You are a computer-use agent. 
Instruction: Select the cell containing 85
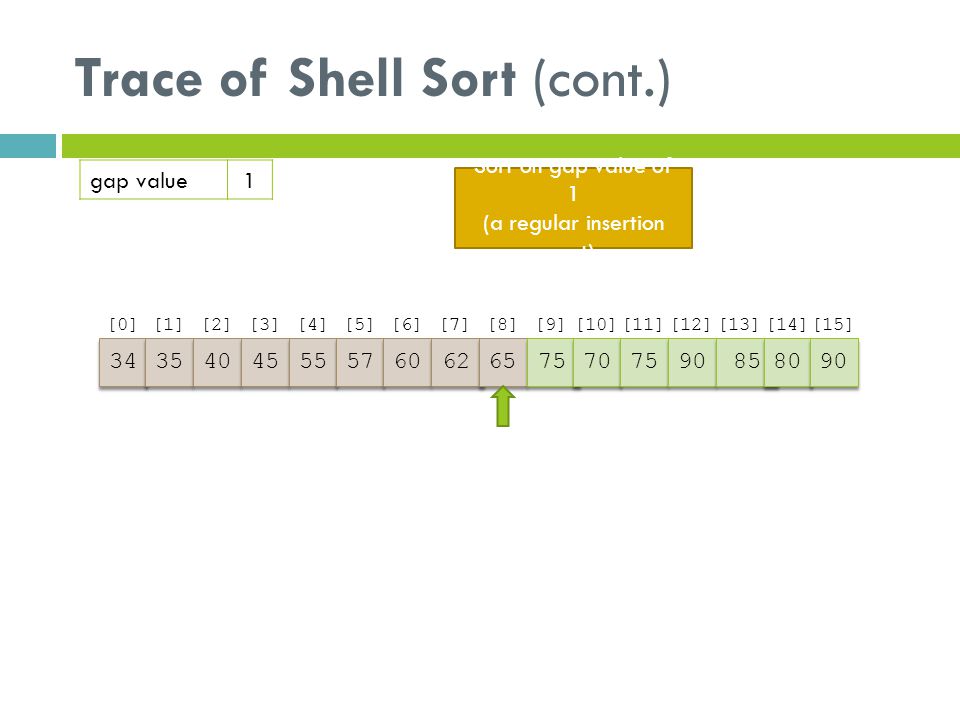pyautogui.click(x=740, y=362)
